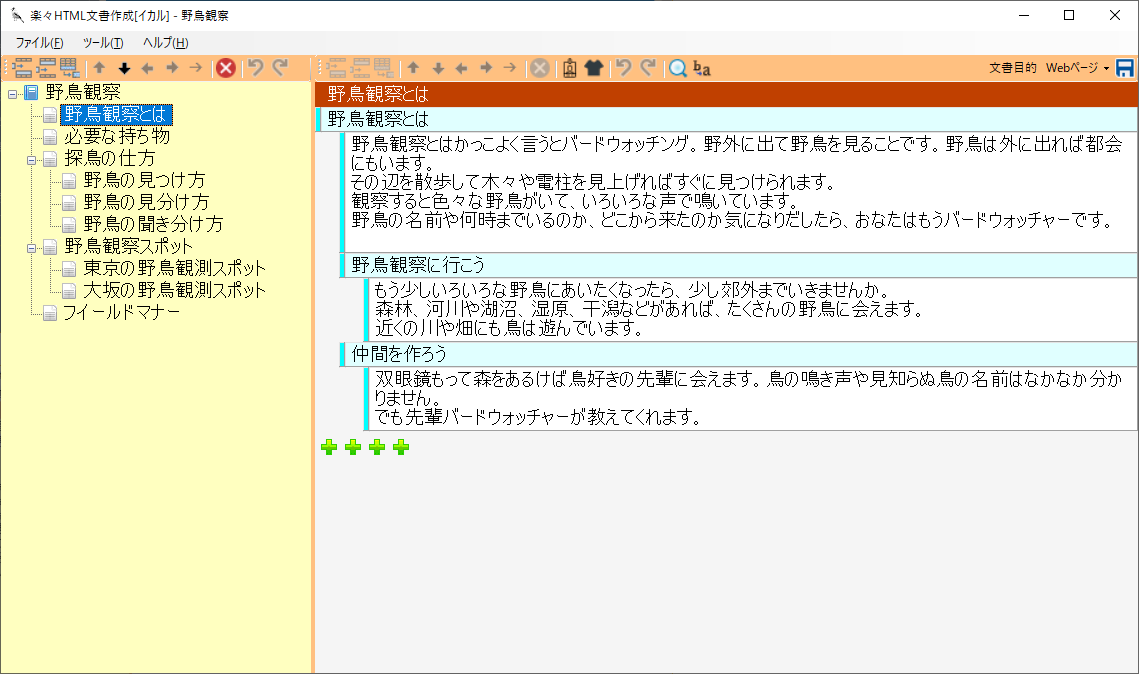Click the clipboard icon left of the T-shirt
The width and height of the screenshot is (1139, 674).
tap(569, 68)
